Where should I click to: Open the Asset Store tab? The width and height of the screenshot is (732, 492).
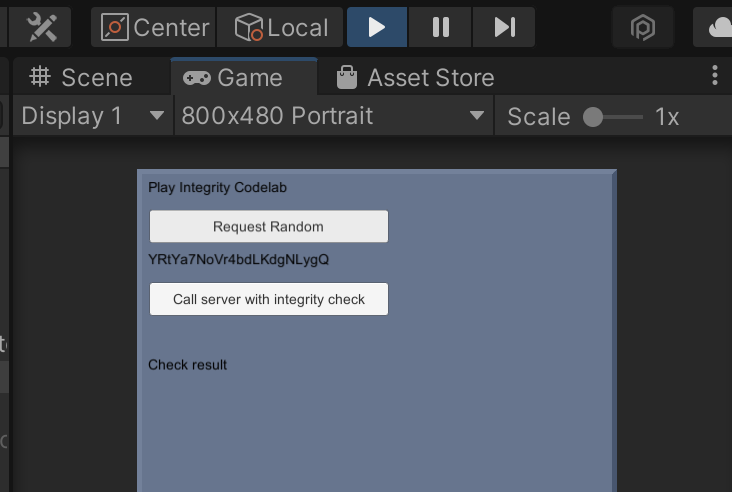pyautogui.click(x=415, y=77)
